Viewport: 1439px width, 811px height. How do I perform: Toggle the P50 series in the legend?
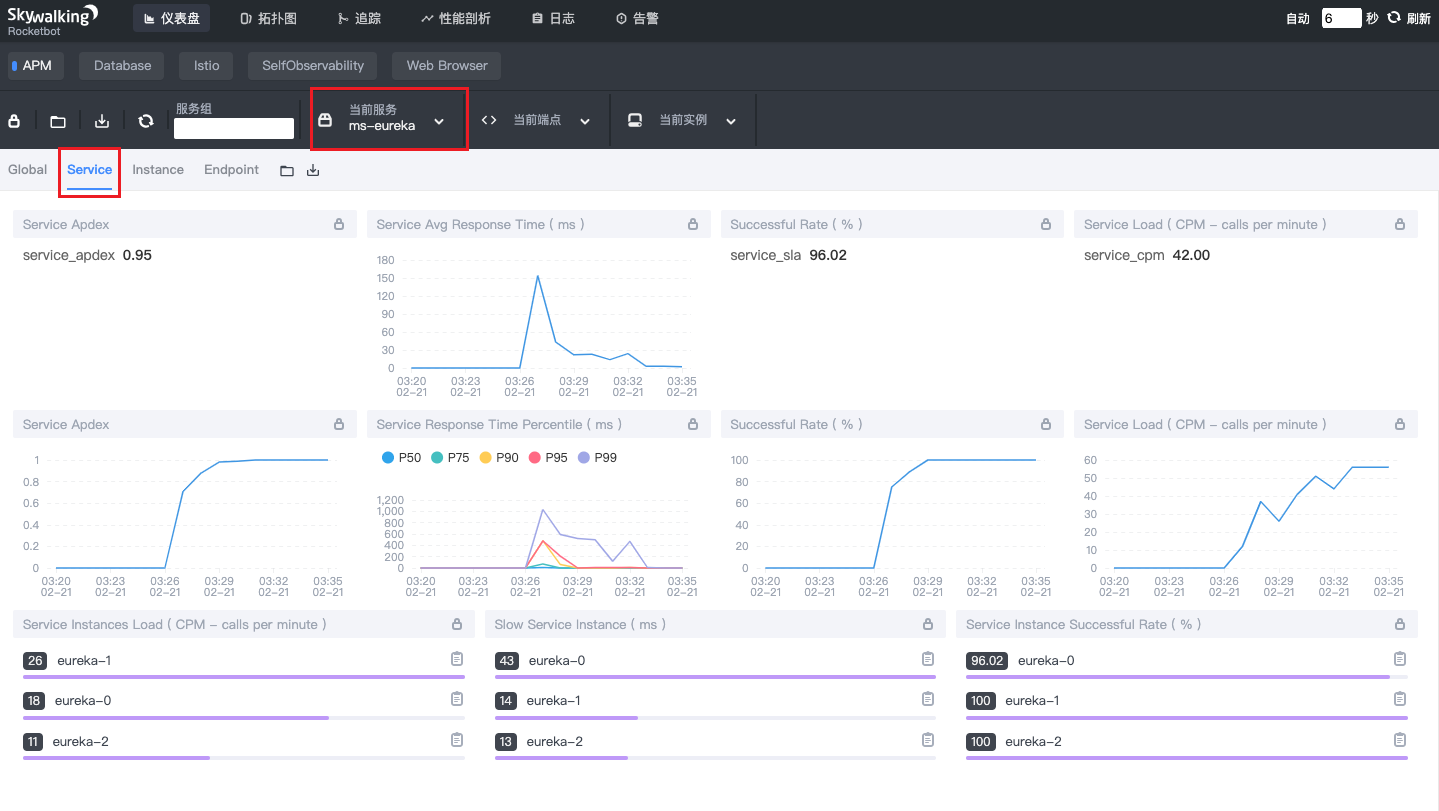point(402,458)
